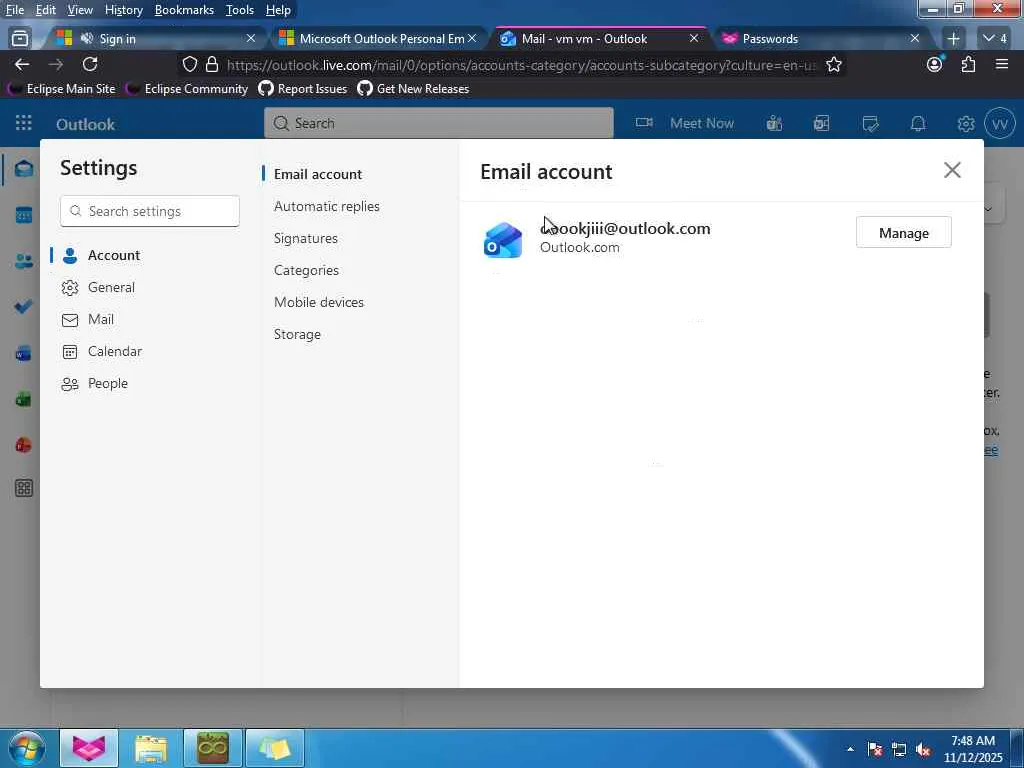This screenshot has height=768, width=1024.
Task: Click the Outlook Search box
Action: (438, 123)
